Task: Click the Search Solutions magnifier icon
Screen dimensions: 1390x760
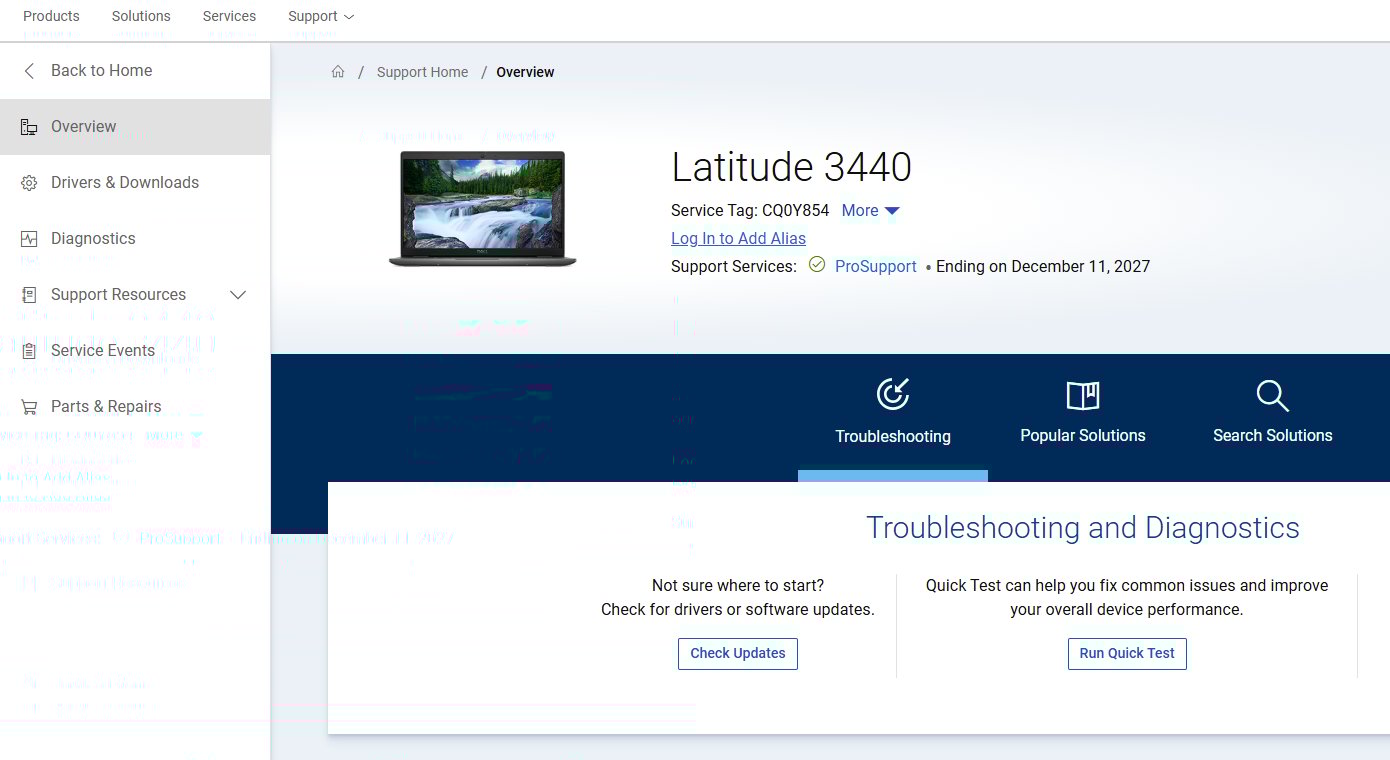Action: pos(1272,395)
